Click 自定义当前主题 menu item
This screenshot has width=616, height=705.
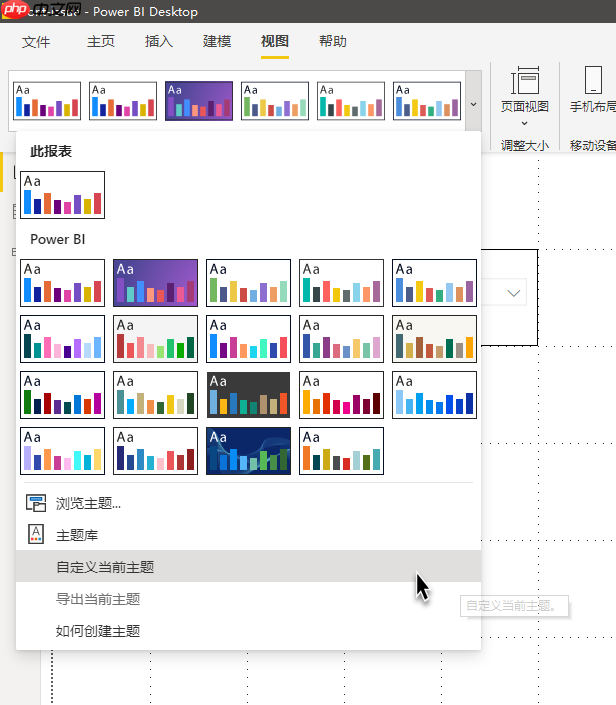click(x=105, y=567)
